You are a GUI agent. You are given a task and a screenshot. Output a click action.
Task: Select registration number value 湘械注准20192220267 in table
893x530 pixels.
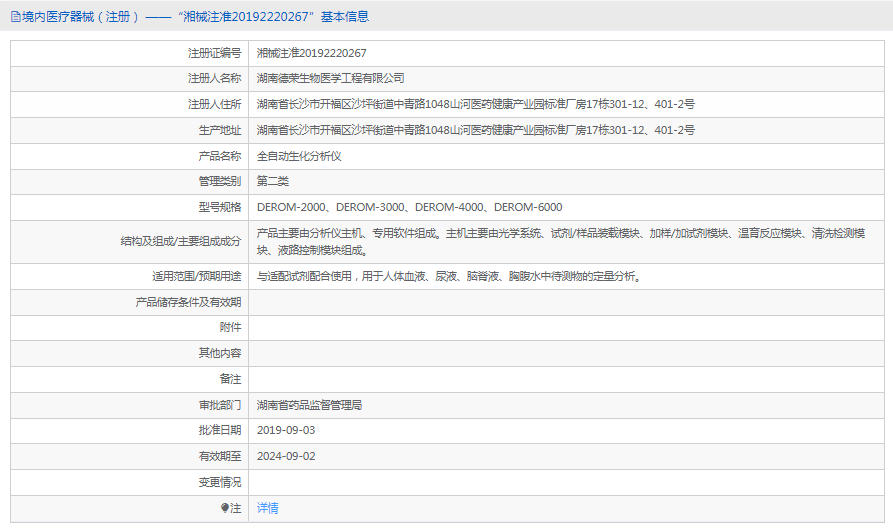point(312,54)
